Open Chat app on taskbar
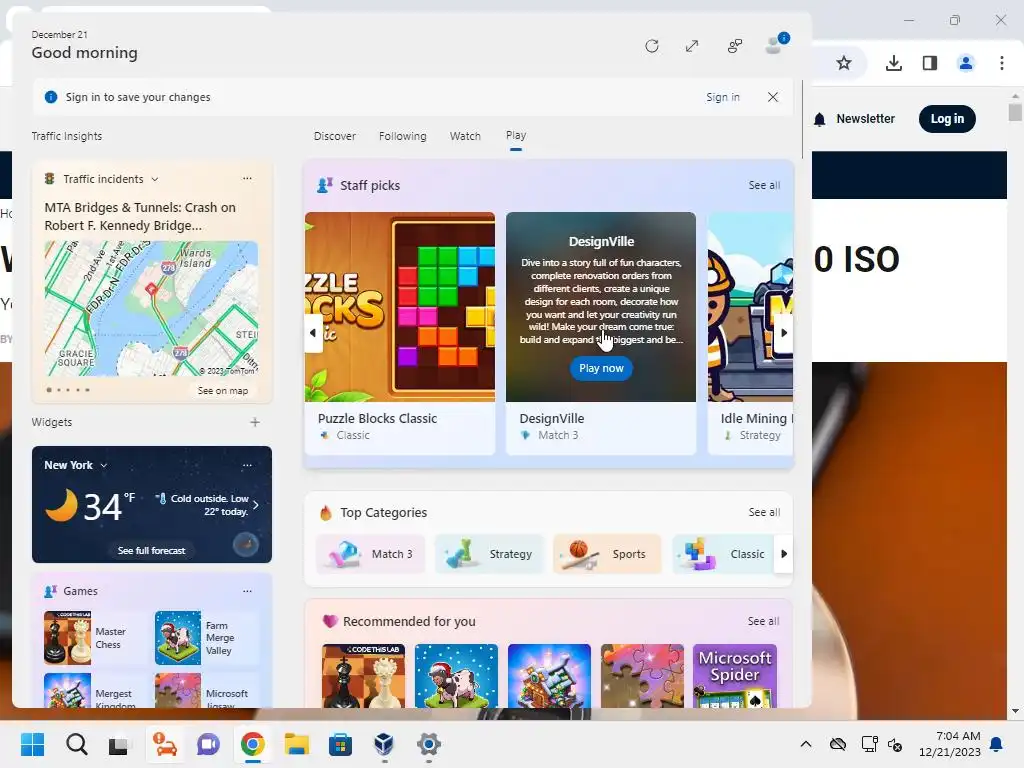Viewport: 1024px width, 768px height. [208, 744]
